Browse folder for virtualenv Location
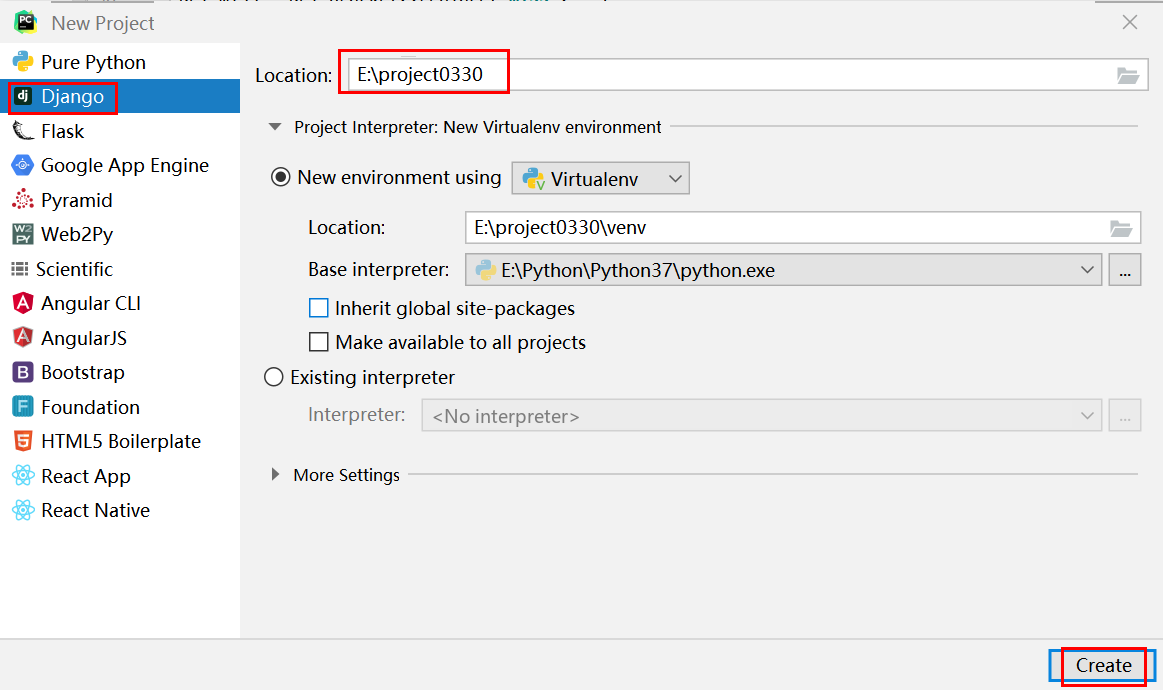The width and height of the screenshot is (1163, 690). (x=1121, y=229)
